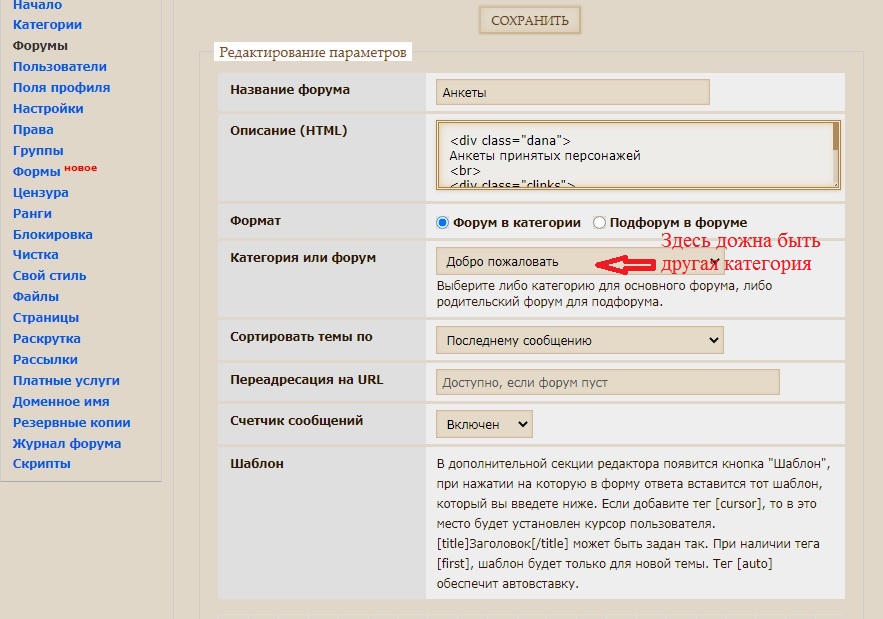Select the Подфорум в форуме radio button
Screen dimensions: 883x619
599,222
